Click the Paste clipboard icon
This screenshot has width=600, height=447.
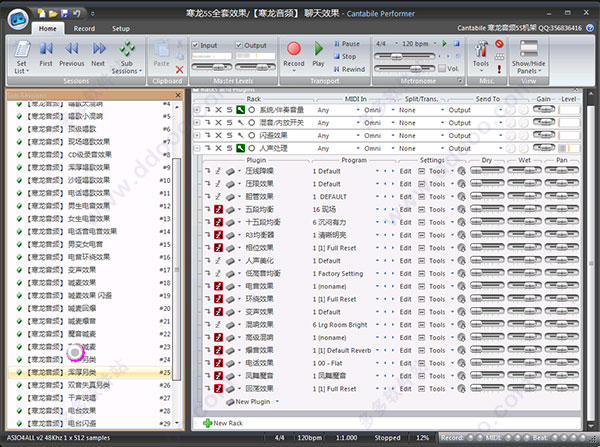[x=161, y=49]
